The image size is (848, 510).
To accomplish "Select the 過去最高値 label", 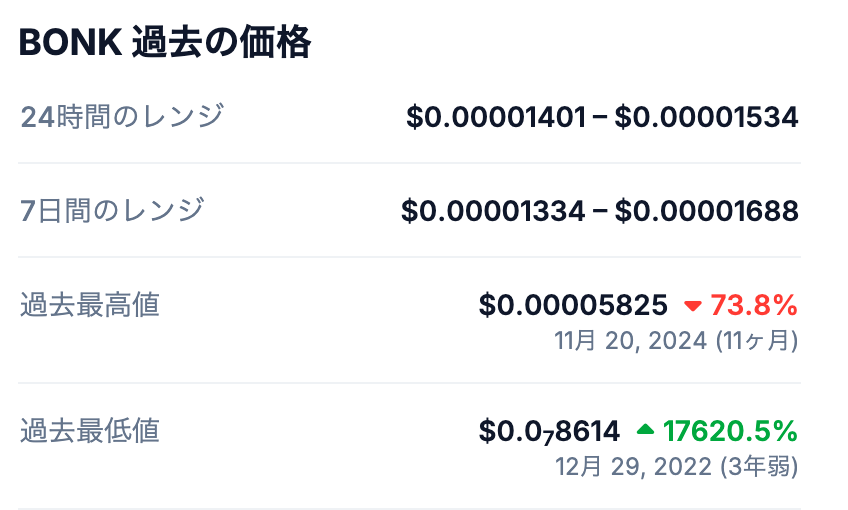I will (90, 304).
